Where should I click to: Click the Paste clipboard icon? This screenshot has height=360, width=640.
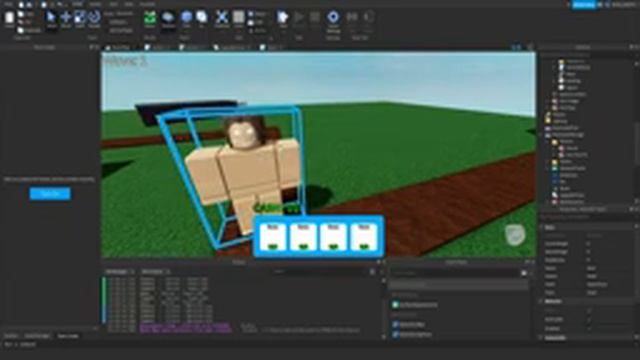click(x=9, y=19)
